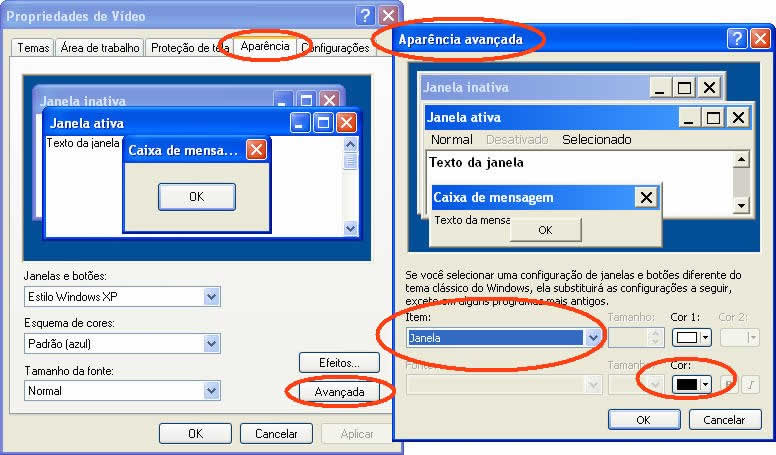Viewport: 776px width, 455px height.
Task: Click scroll up arrow in Texto da janela preview
Action: coord(741,159)
